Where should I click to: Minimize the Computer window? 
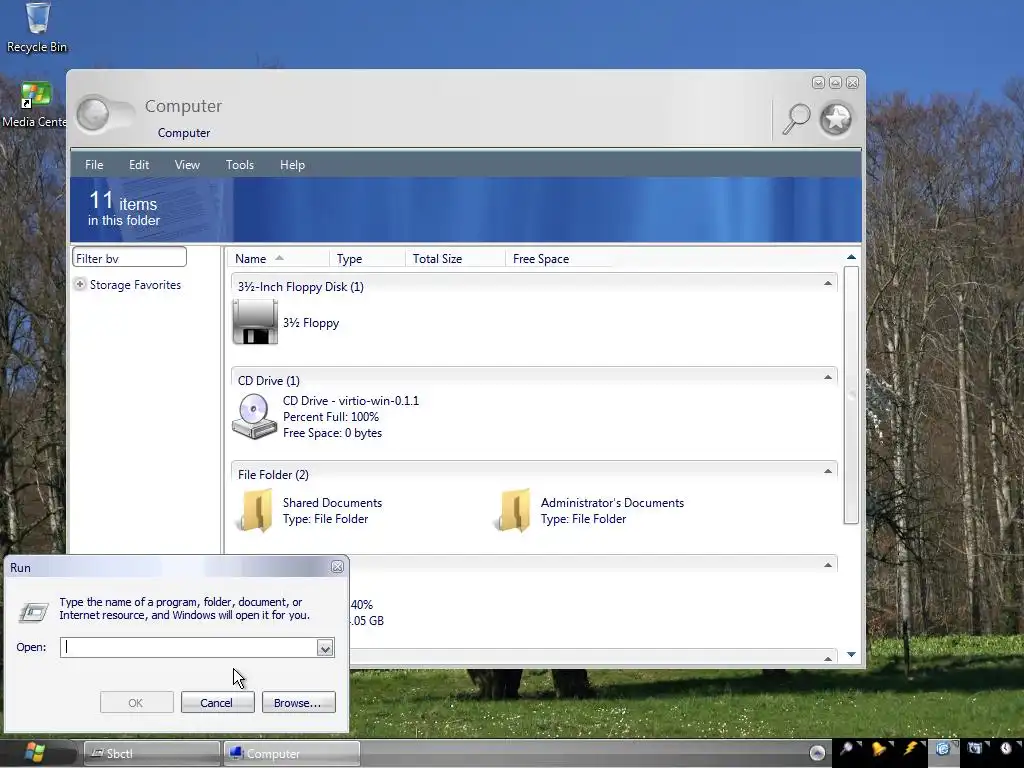tap(818, 82)
